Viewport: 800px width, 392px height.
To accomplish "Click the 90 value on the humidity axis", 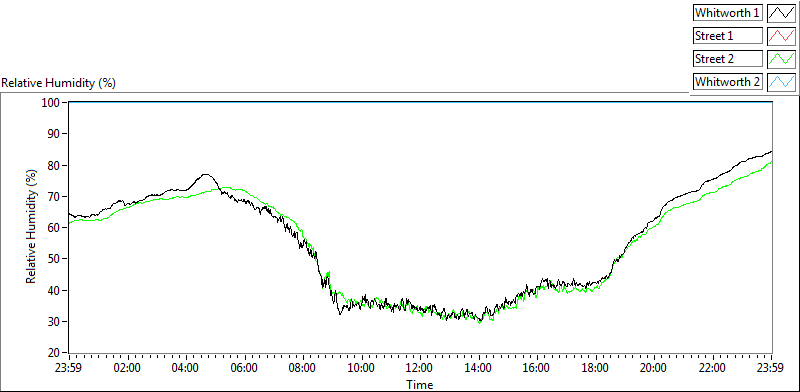I will pos(54,134).
